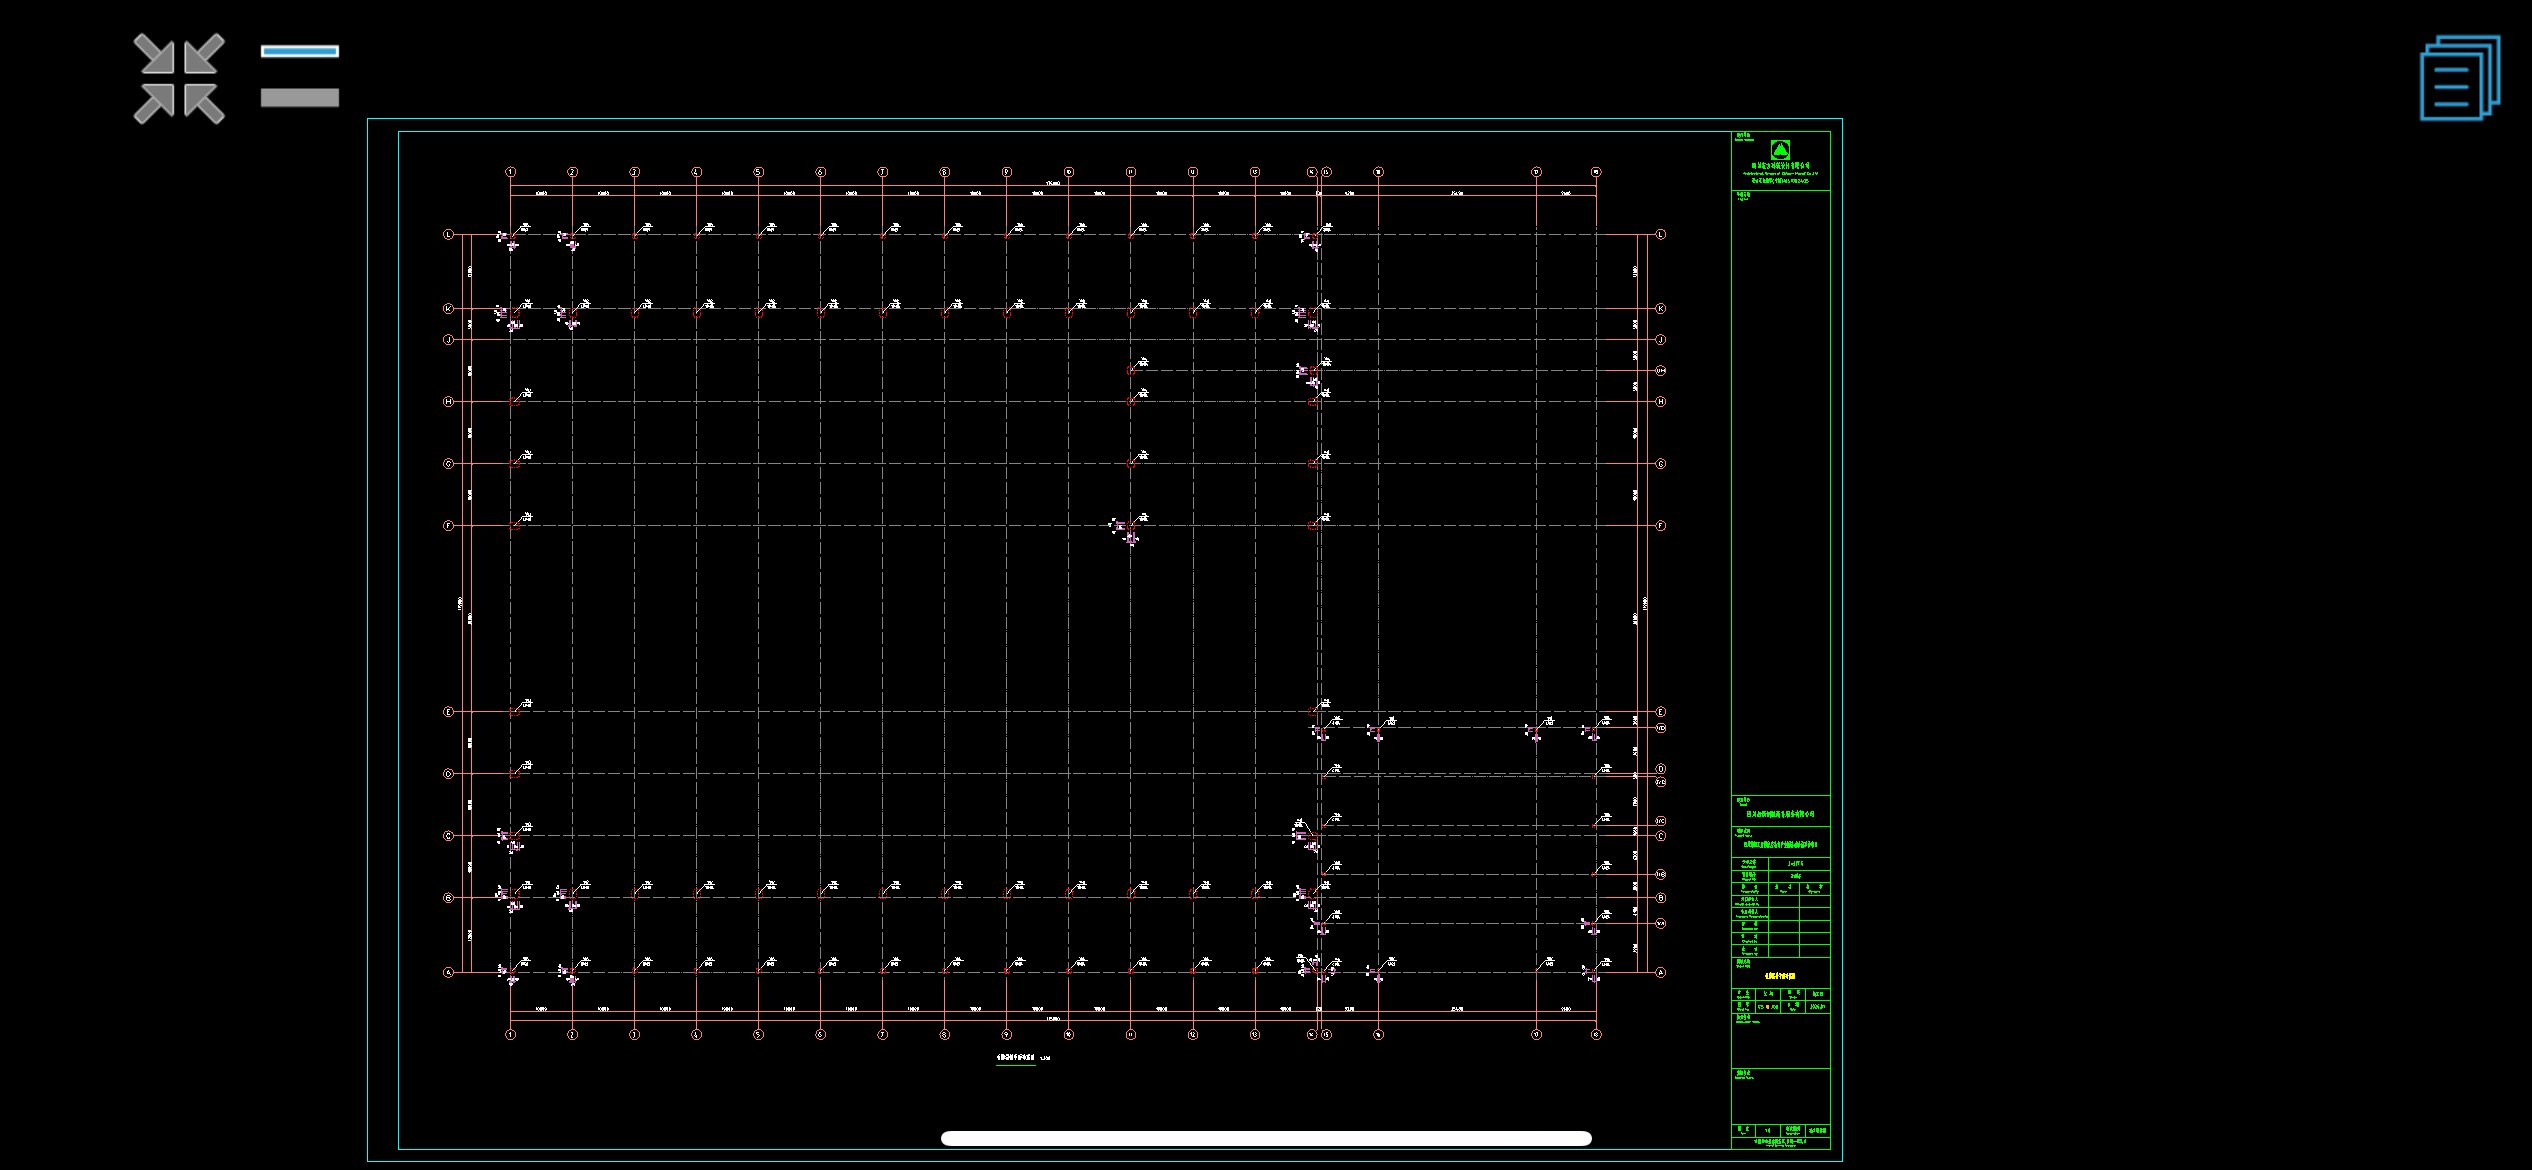The image size is (2532, 1170).
Task: Click grid bubble A on left side
Action: 448,972
